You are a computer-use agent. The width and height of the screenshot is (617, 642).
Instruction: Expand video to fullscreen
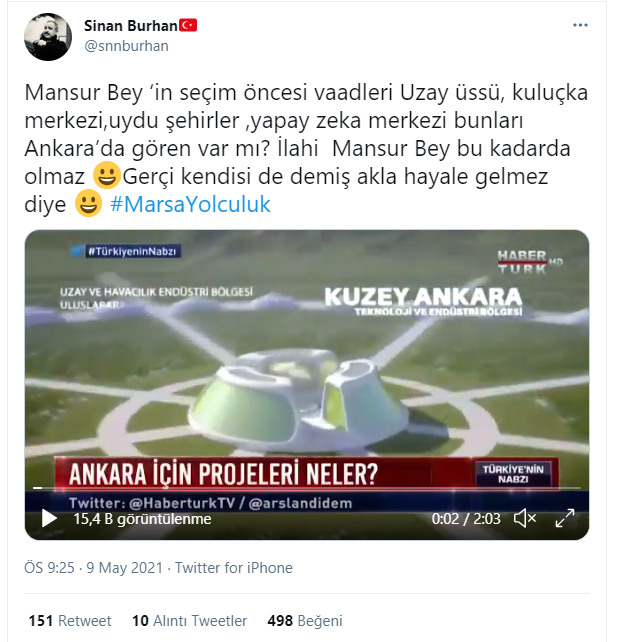pyautogui.click(x=565, y=518)
